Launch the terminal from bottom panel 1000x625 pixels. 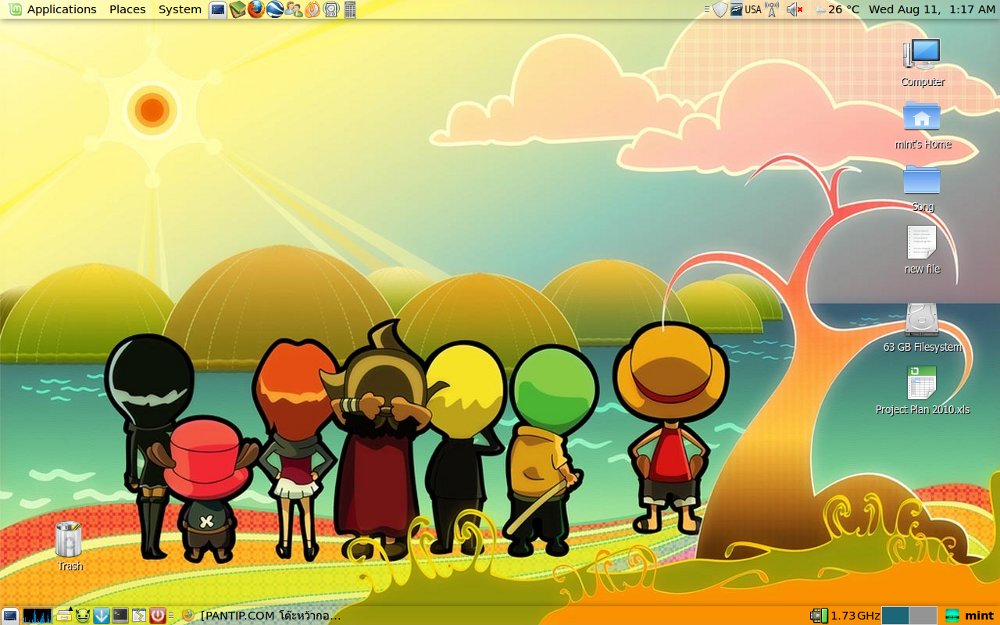[x=120, y=615]
